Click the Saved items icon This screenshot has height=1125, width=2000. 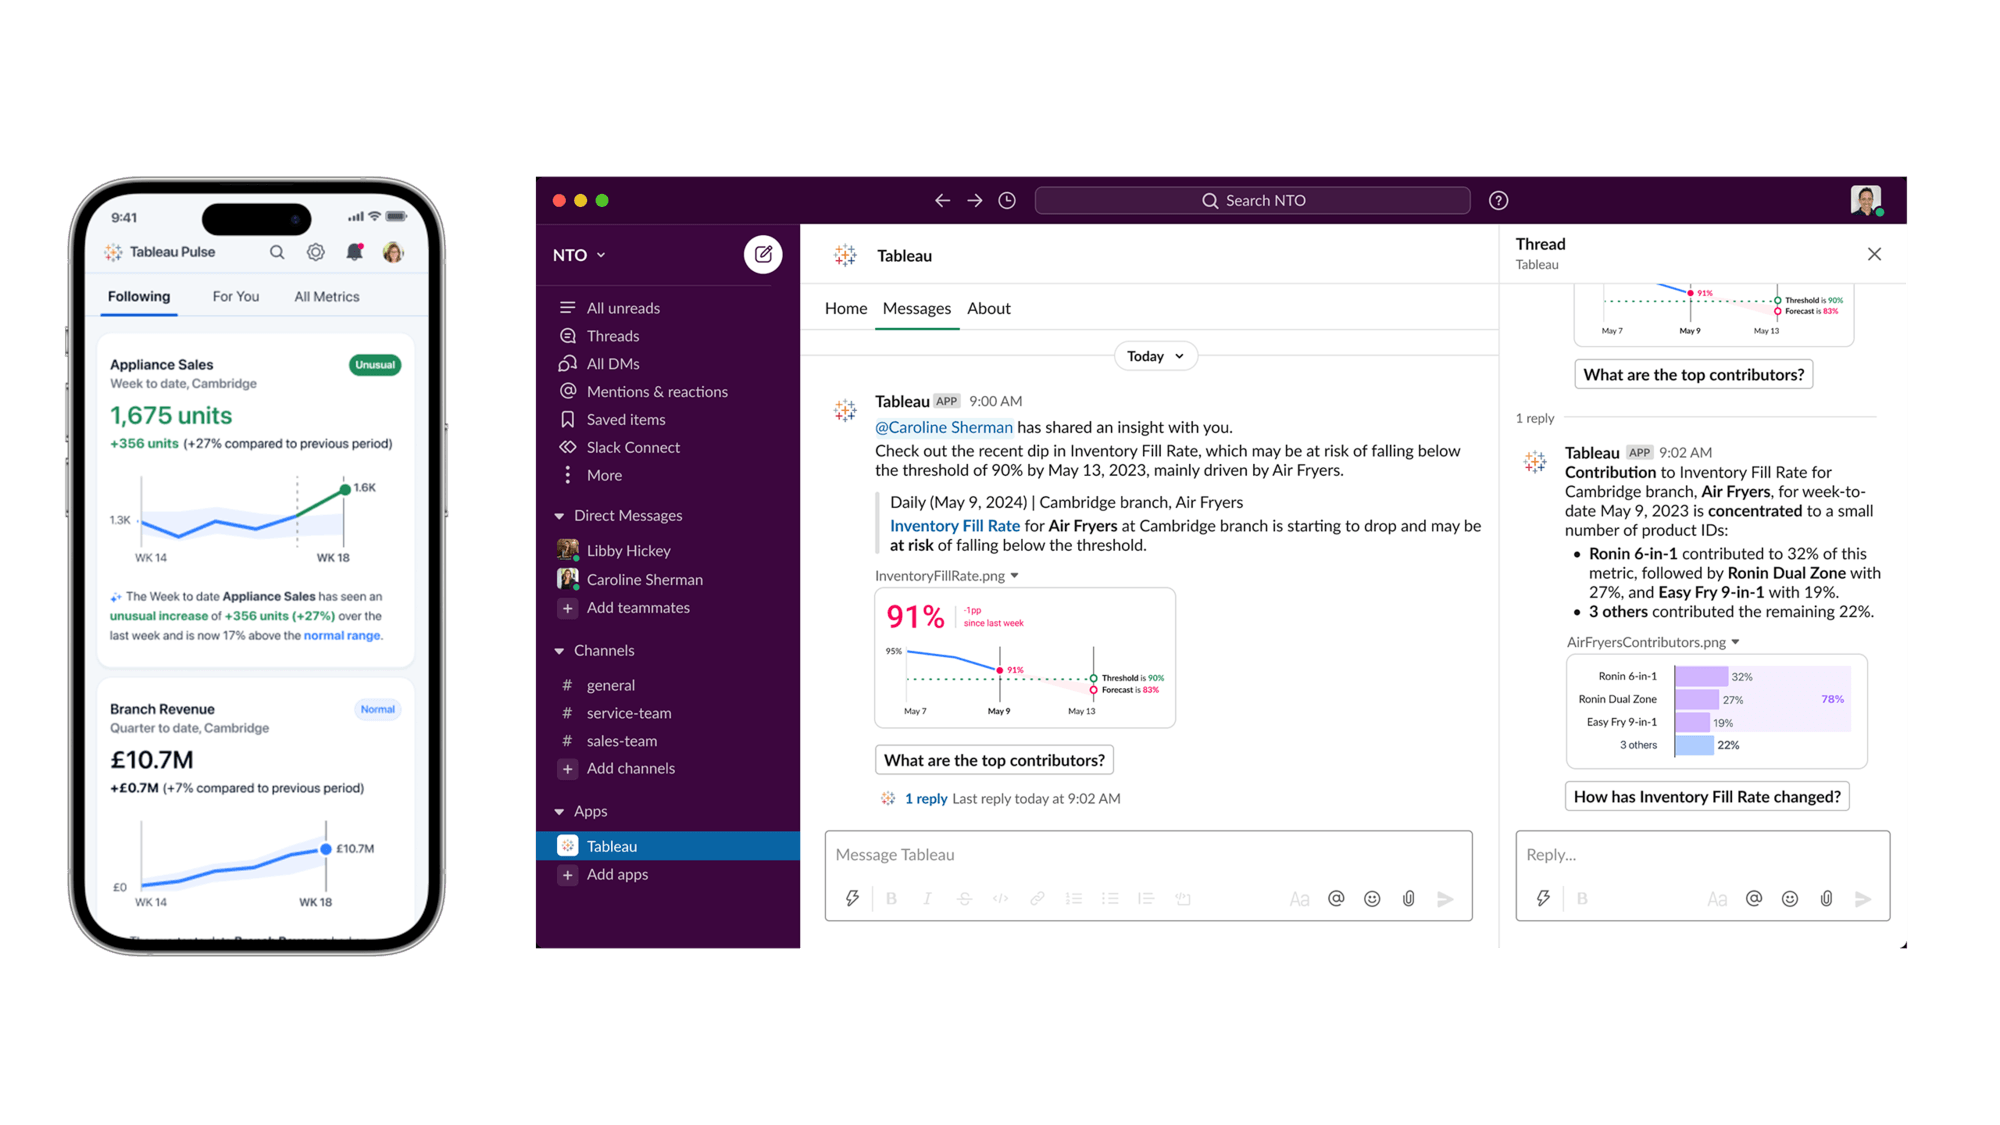[x=567, y=419]
